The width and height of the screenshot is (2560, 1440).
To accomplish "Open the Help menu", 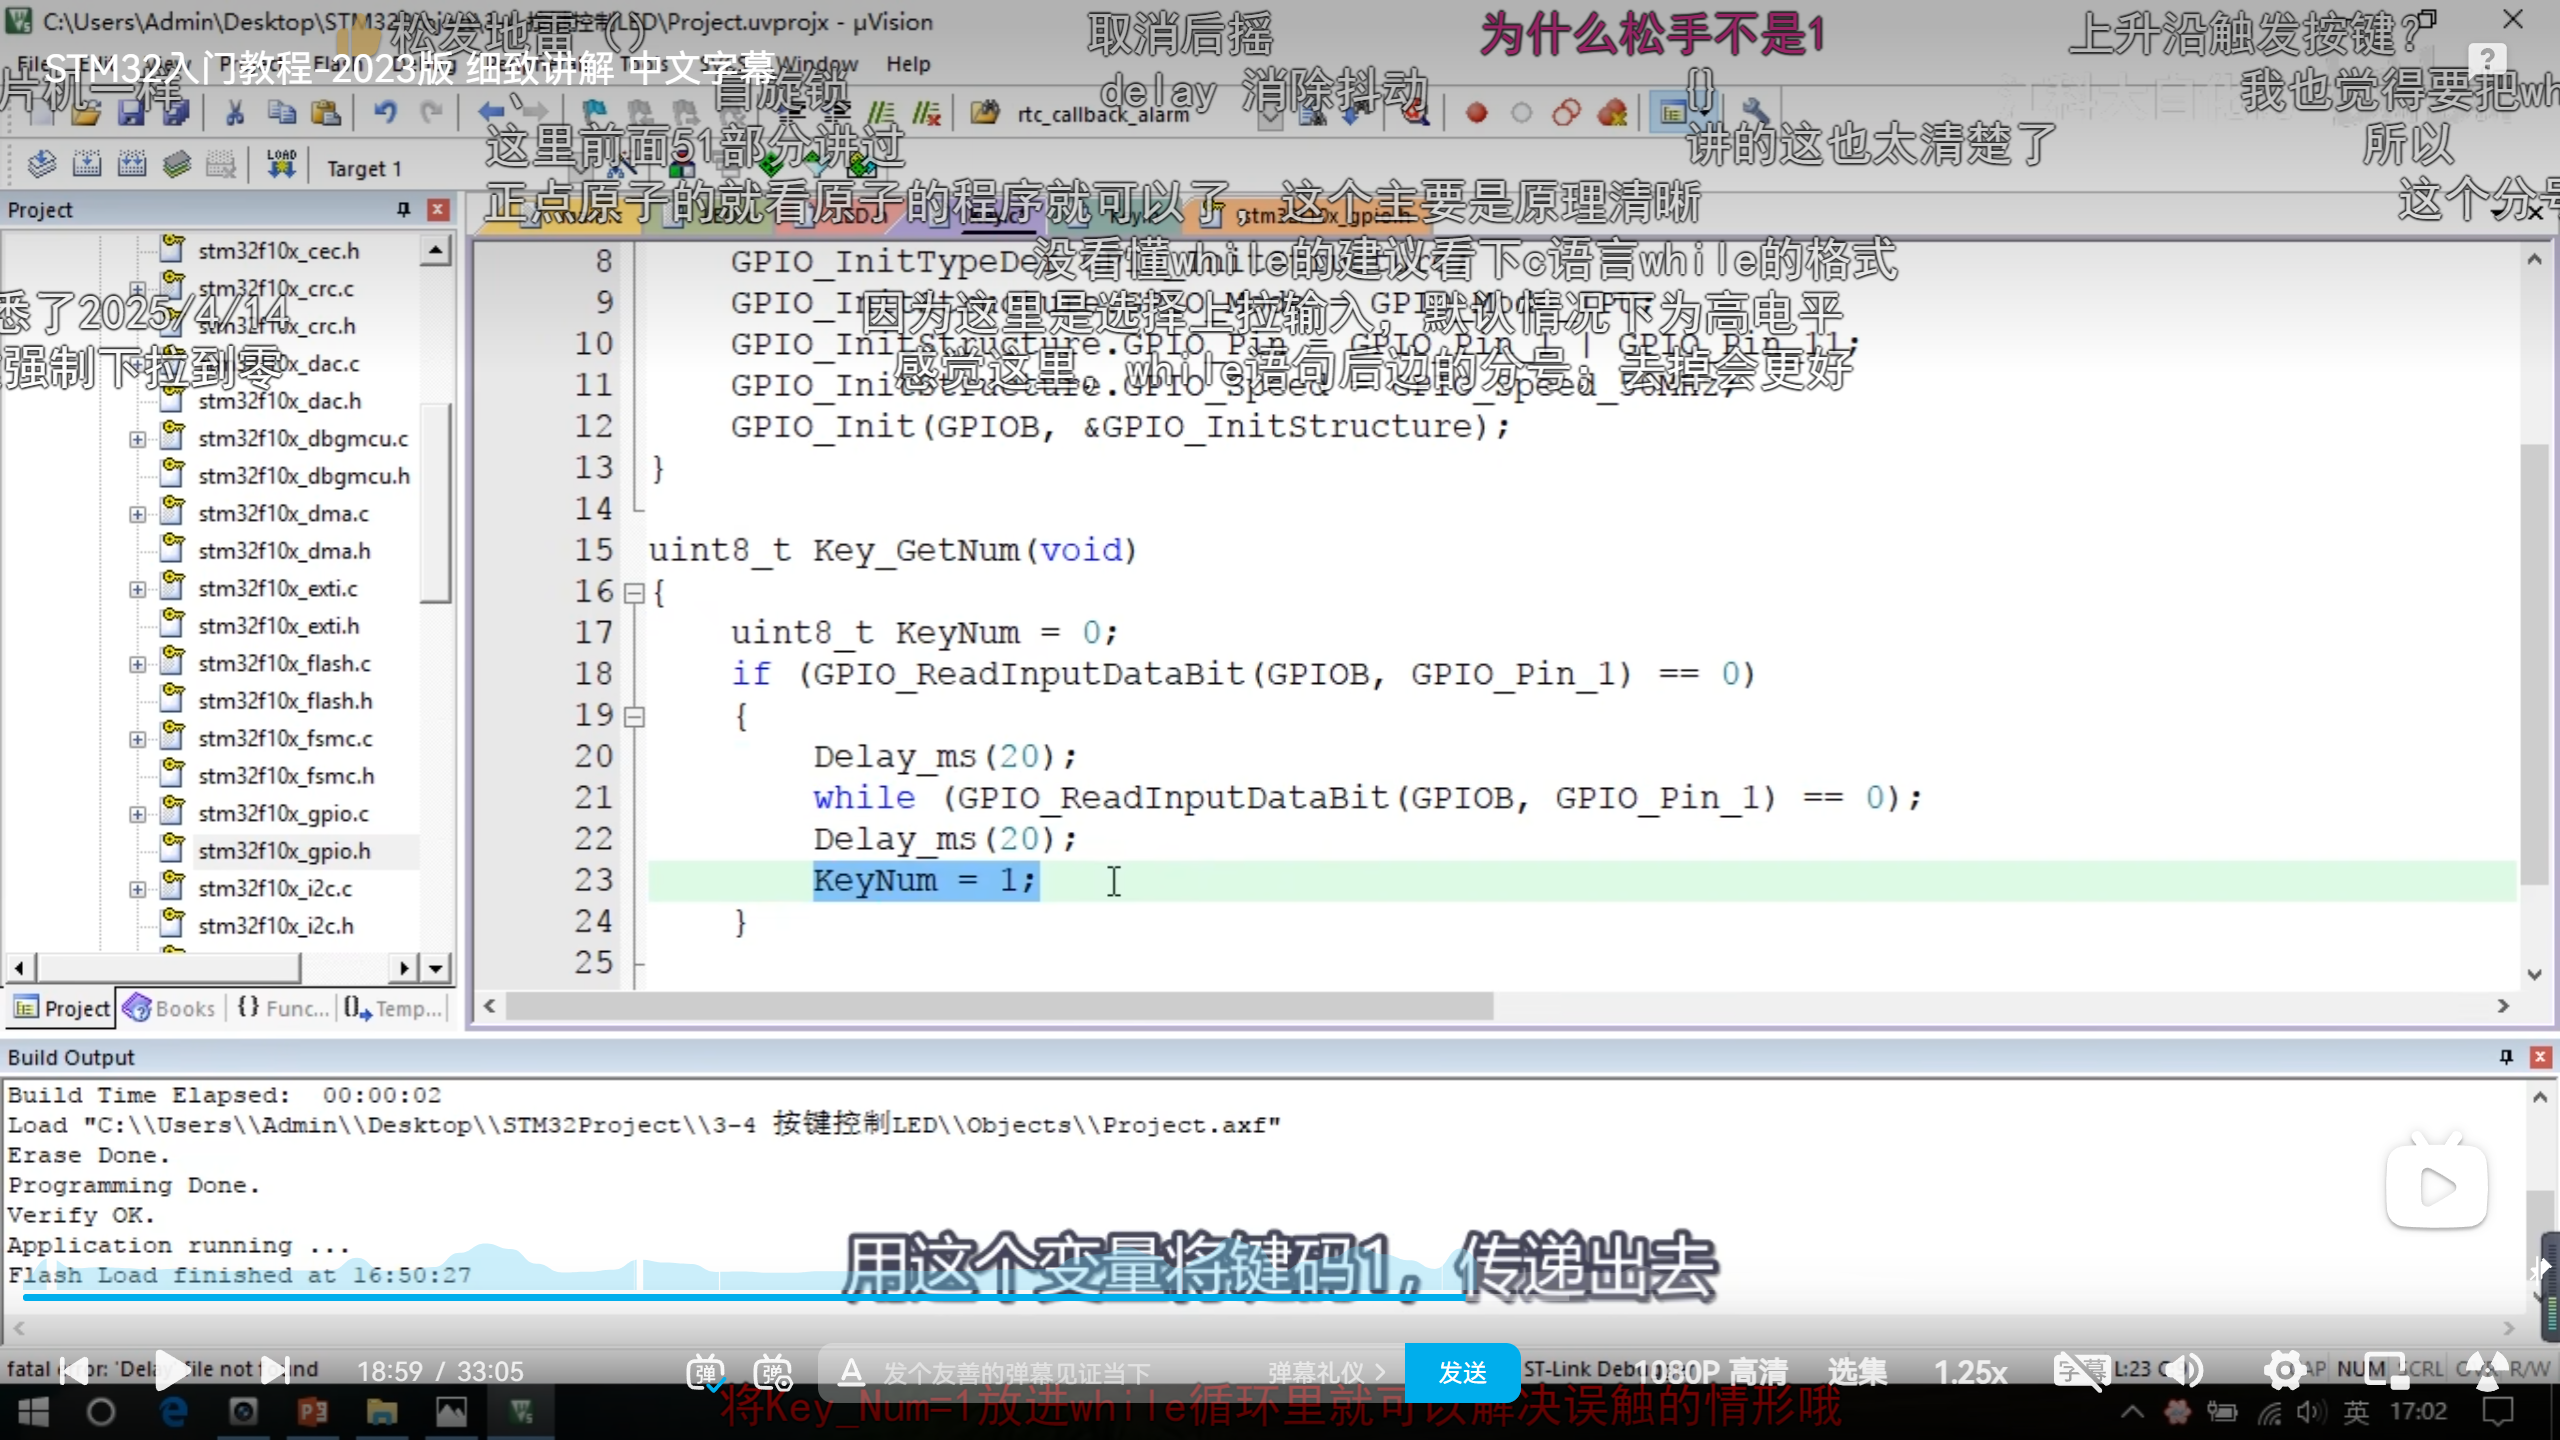I will (x=907, y=64).
